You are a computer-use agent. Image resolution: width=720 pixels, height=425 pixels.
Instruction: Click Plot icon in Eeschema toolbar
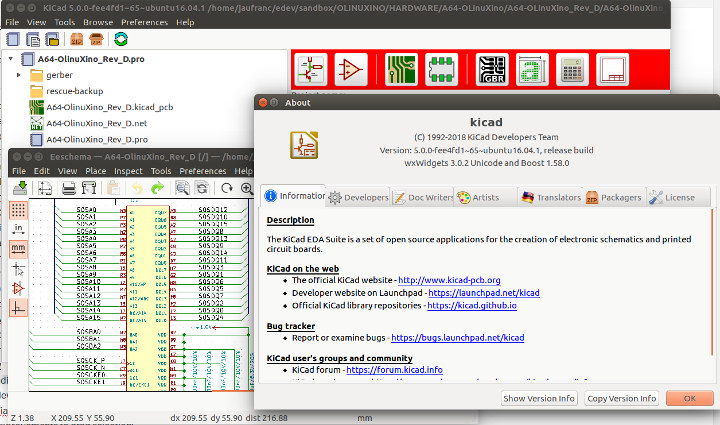coord(89,188)
